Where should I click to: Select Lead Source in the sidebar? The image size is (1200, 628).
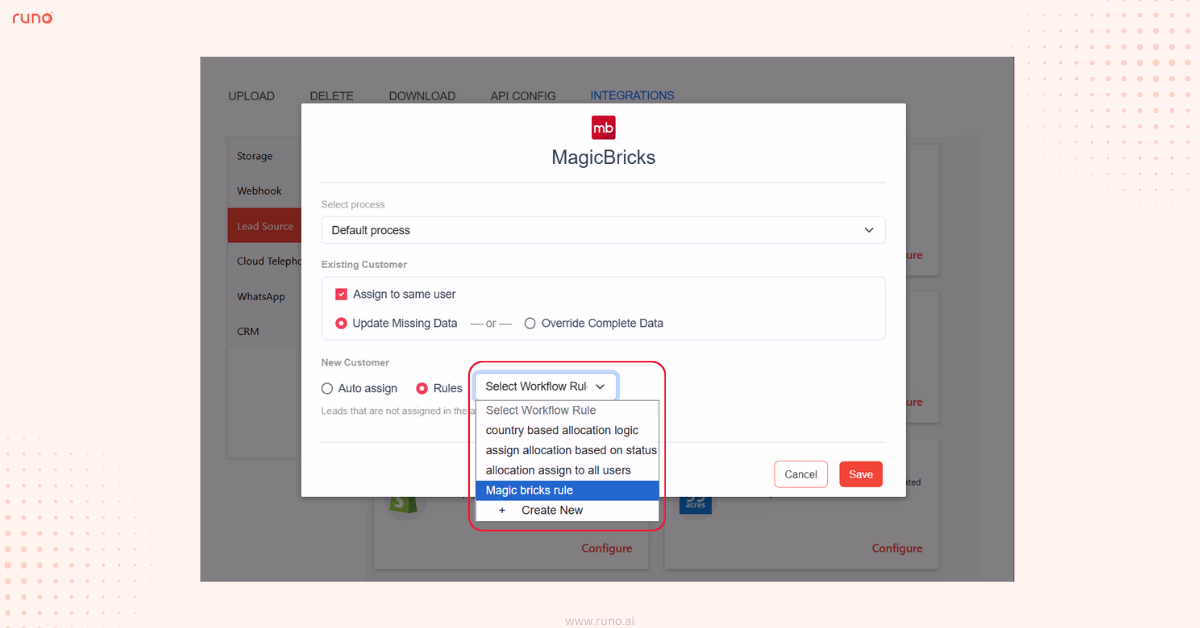264,225
